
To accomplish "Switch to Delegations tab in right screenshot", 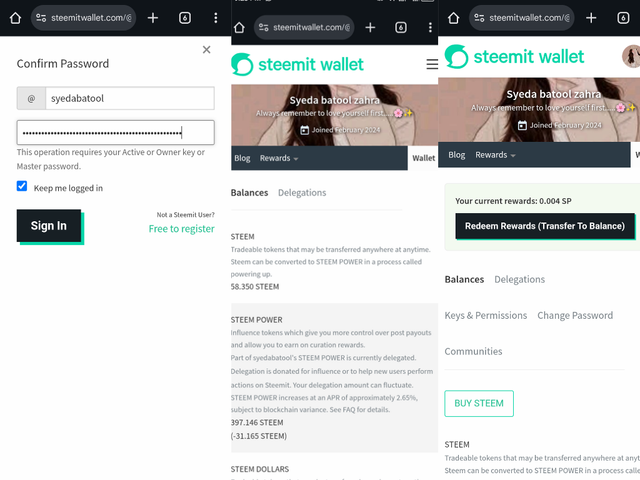I will 520,280.
